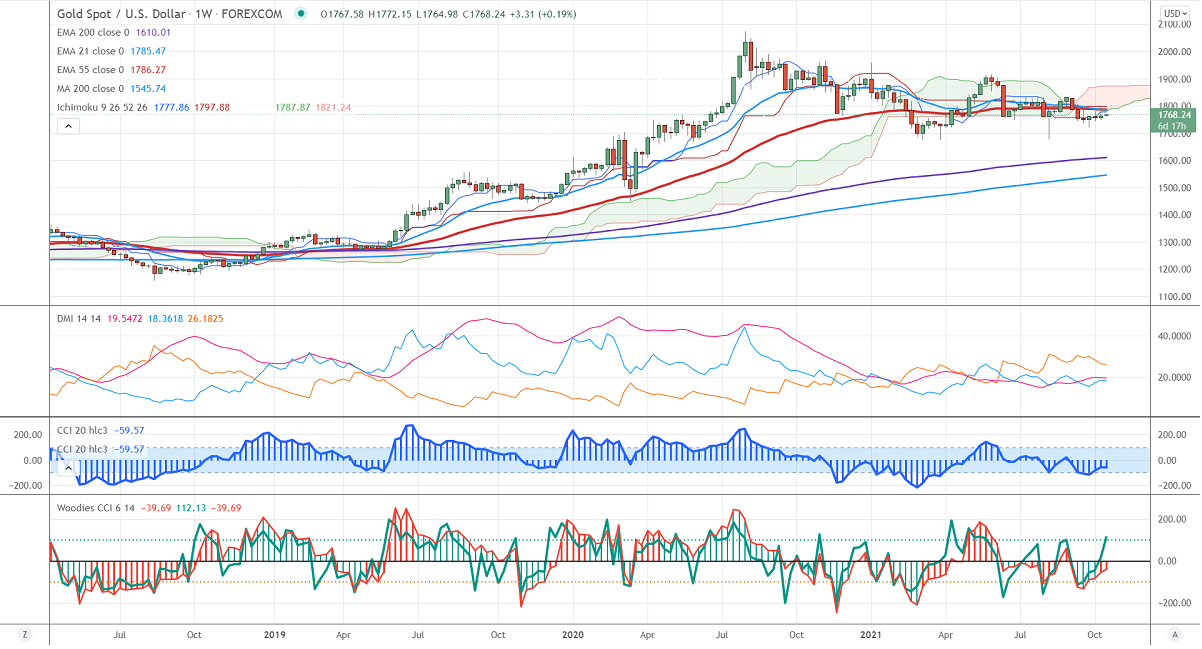
Task: Click the 2020 label on the time axis
Action: 572,634
